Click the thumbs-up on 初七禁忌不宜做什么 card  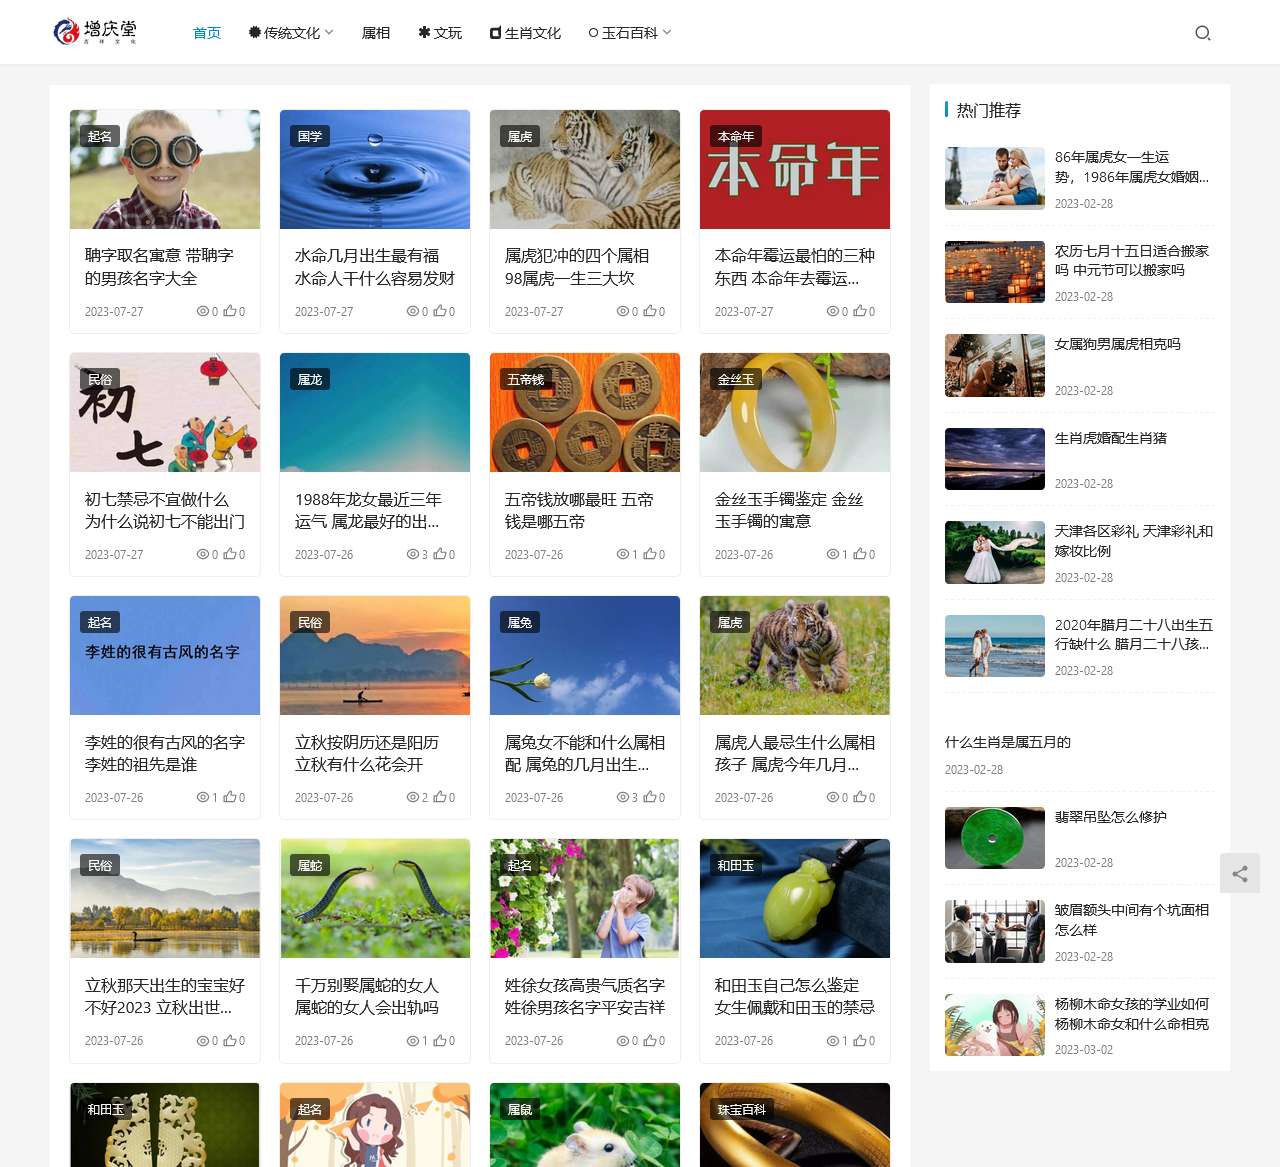(x=229, y=554)
